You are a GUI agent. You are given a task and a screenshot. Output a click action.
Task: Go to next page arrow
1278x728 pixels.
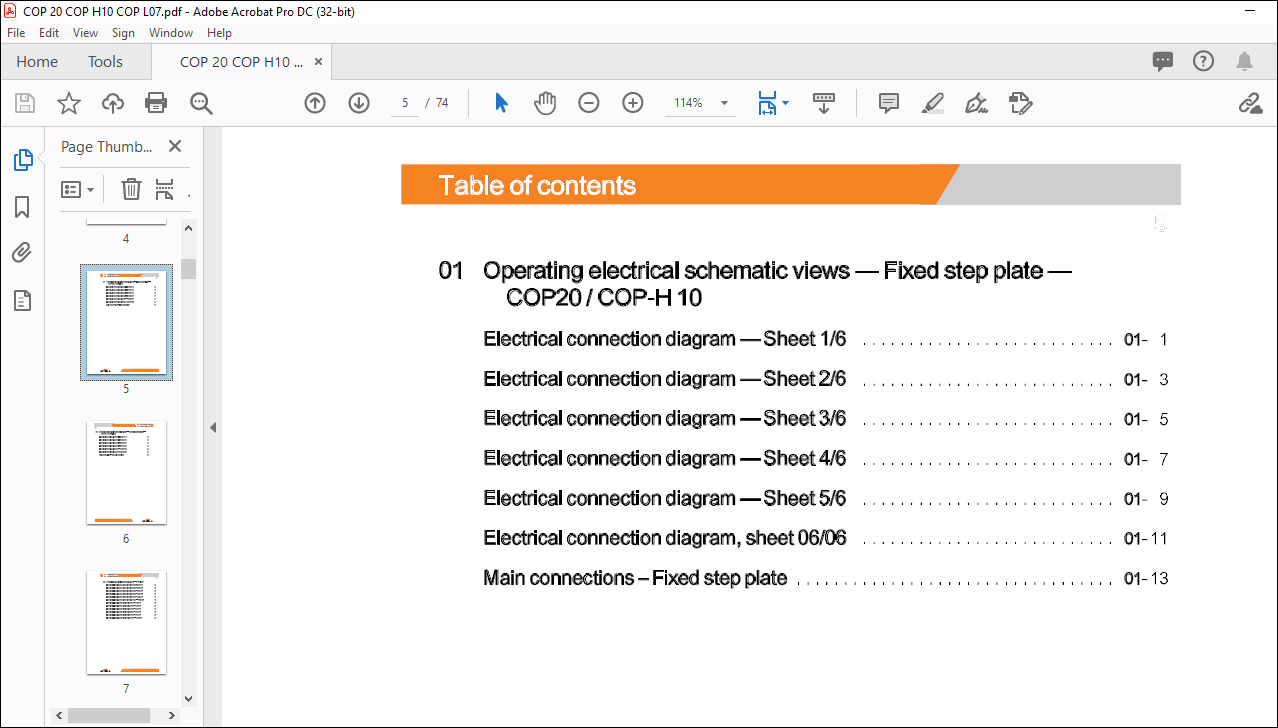[359, 103]
